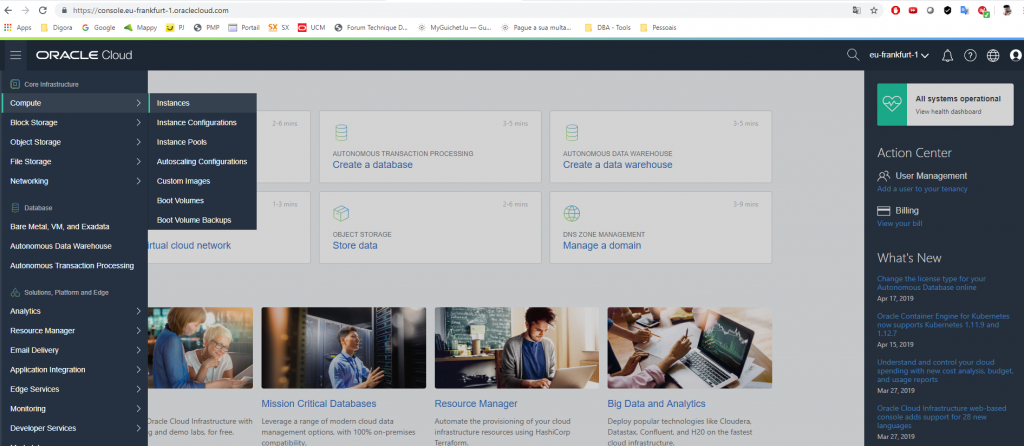Click the User Management people icon
This screenshot has width=1024, height=446.
(x=884, y=176)
